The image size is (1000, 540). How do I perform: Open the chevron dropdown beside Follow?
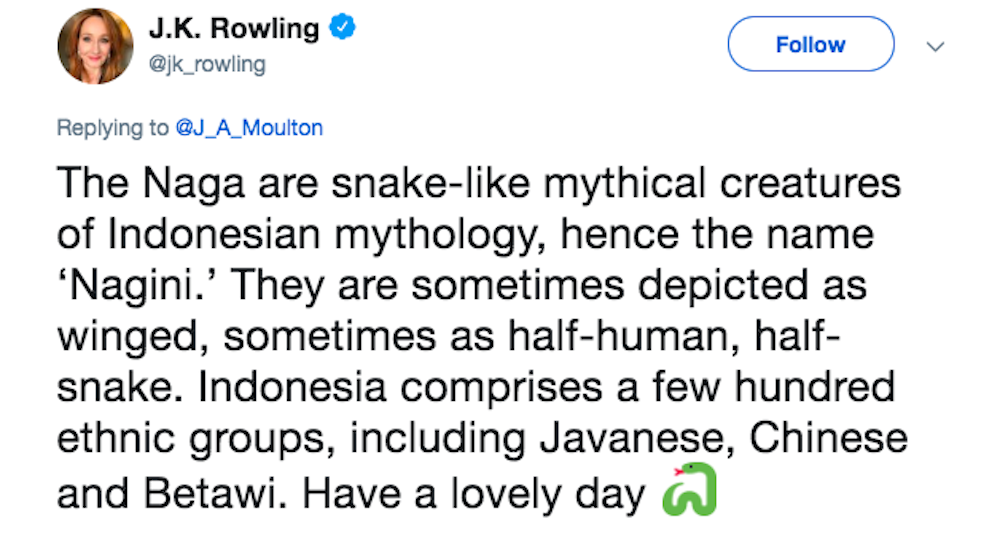[x=936, y=45]
